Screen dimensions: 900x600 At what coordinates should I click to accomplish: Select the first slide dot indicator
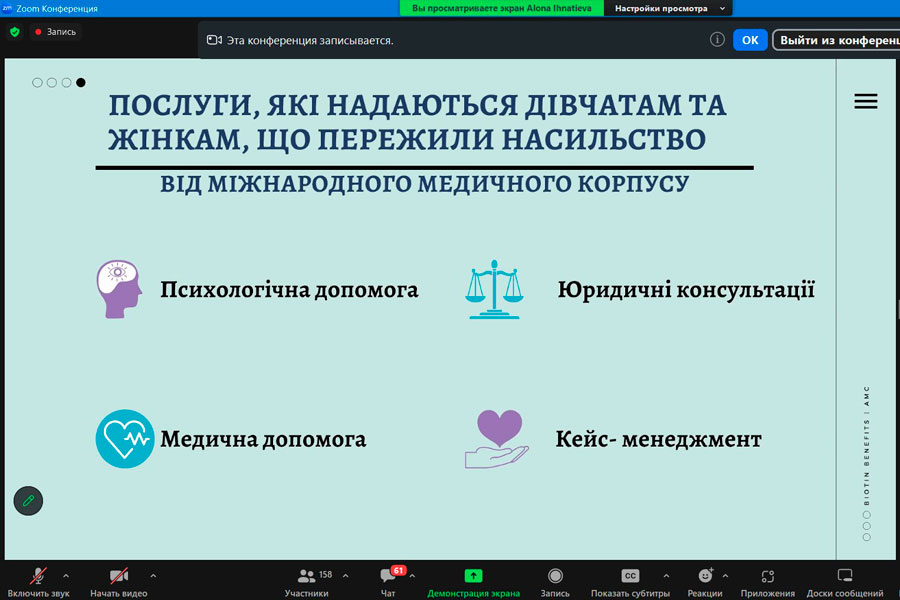click(x=37, y=83)
